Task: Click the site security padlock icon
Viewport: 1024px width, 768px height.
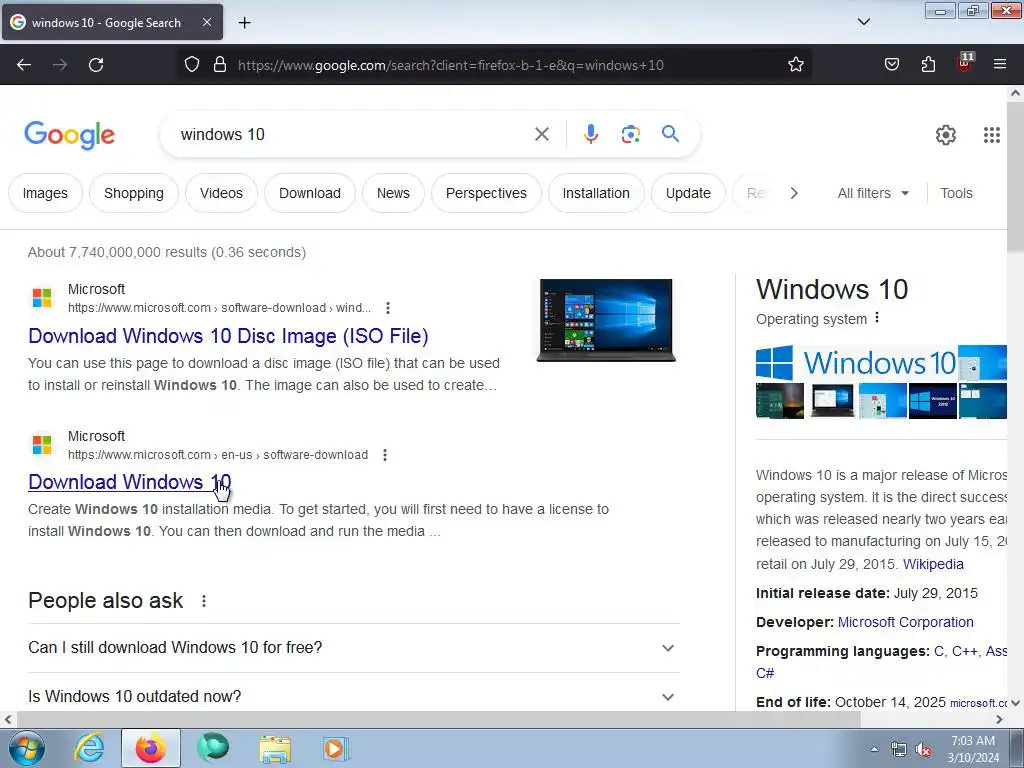Action: (220, 65)
